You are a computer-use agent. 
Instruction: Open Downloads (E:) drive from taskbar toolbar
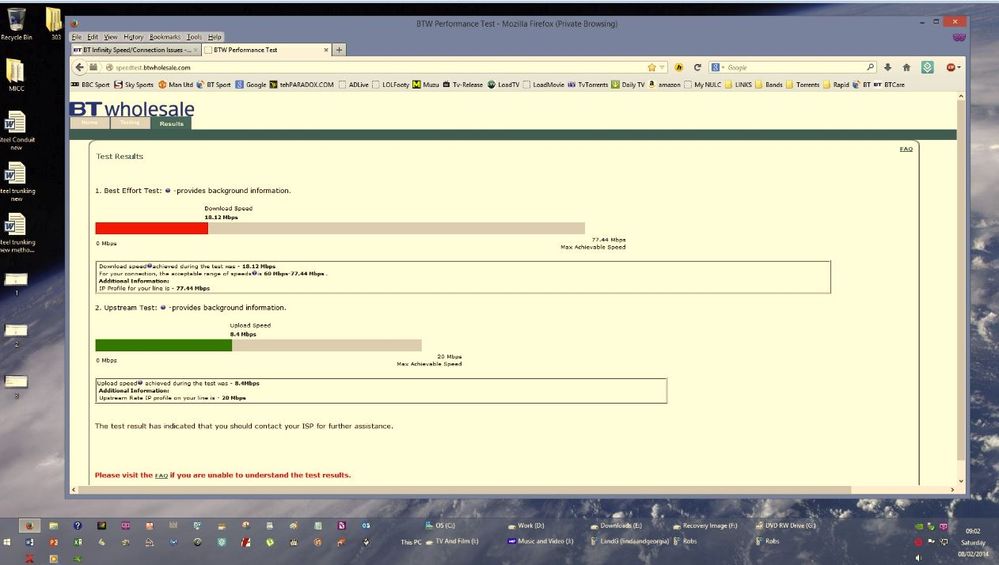(616, 526)
